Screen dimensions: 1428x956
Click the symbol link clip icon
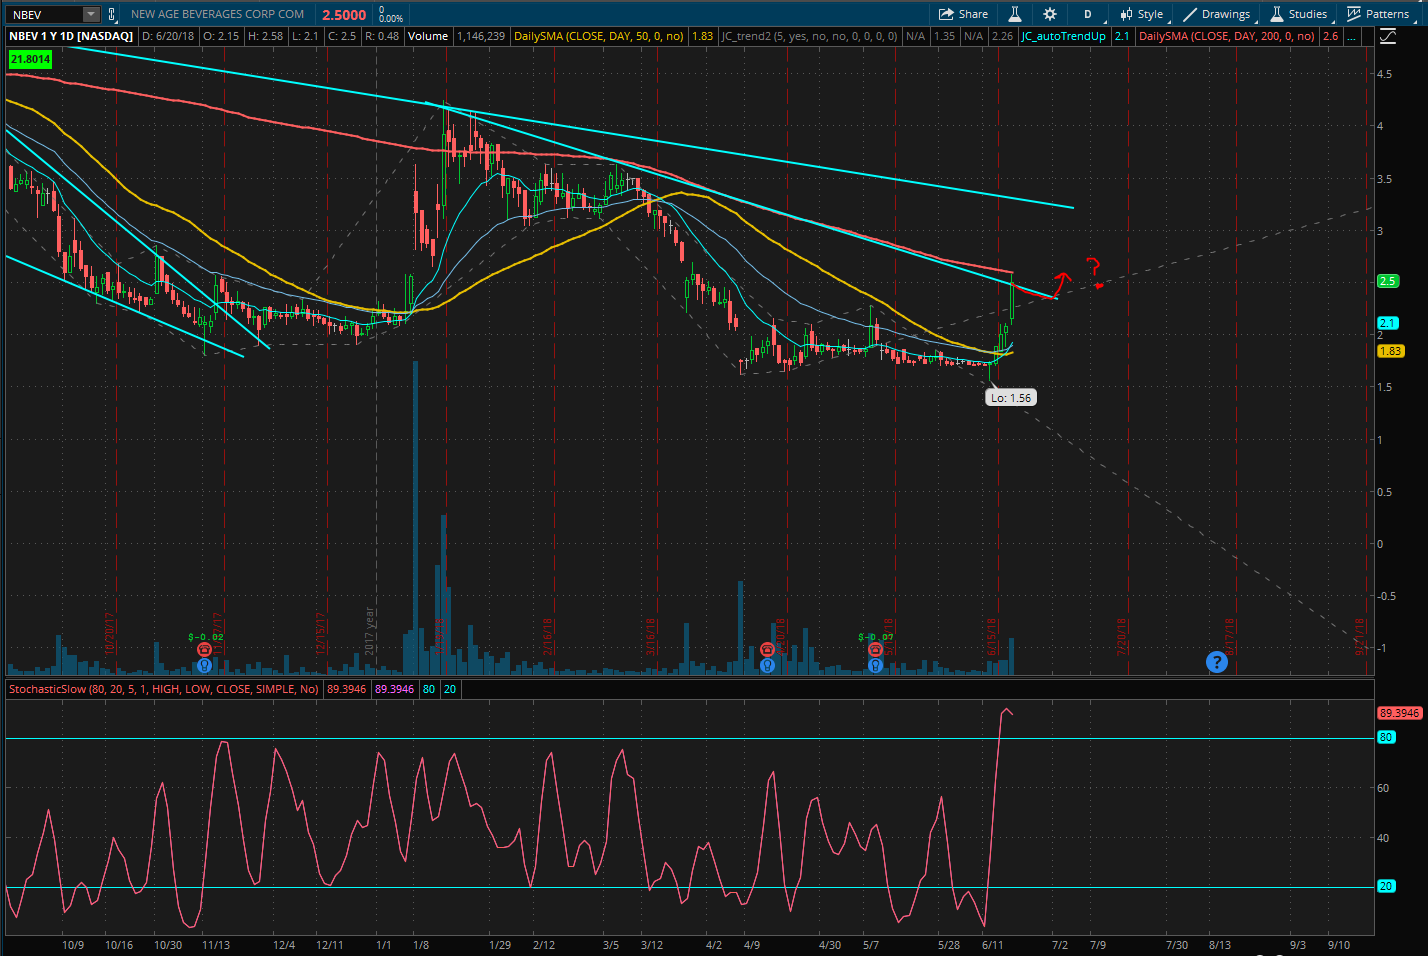point(111,14)
